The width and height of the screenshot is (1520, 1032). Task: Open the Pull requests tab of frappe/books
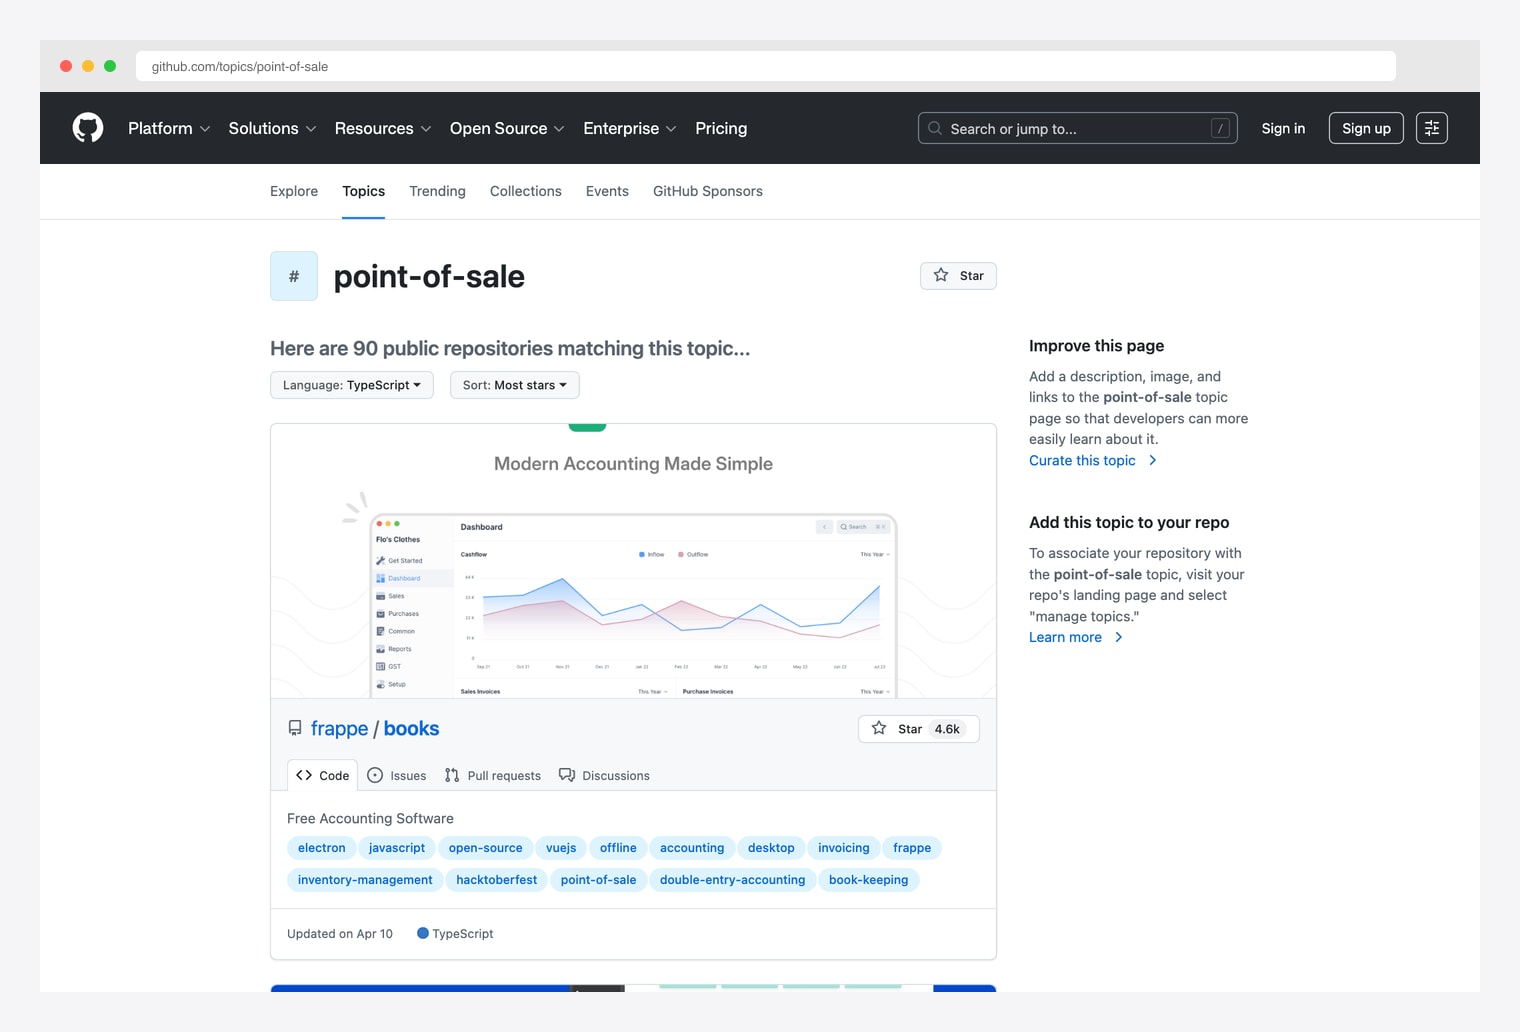tap(493, 775)
